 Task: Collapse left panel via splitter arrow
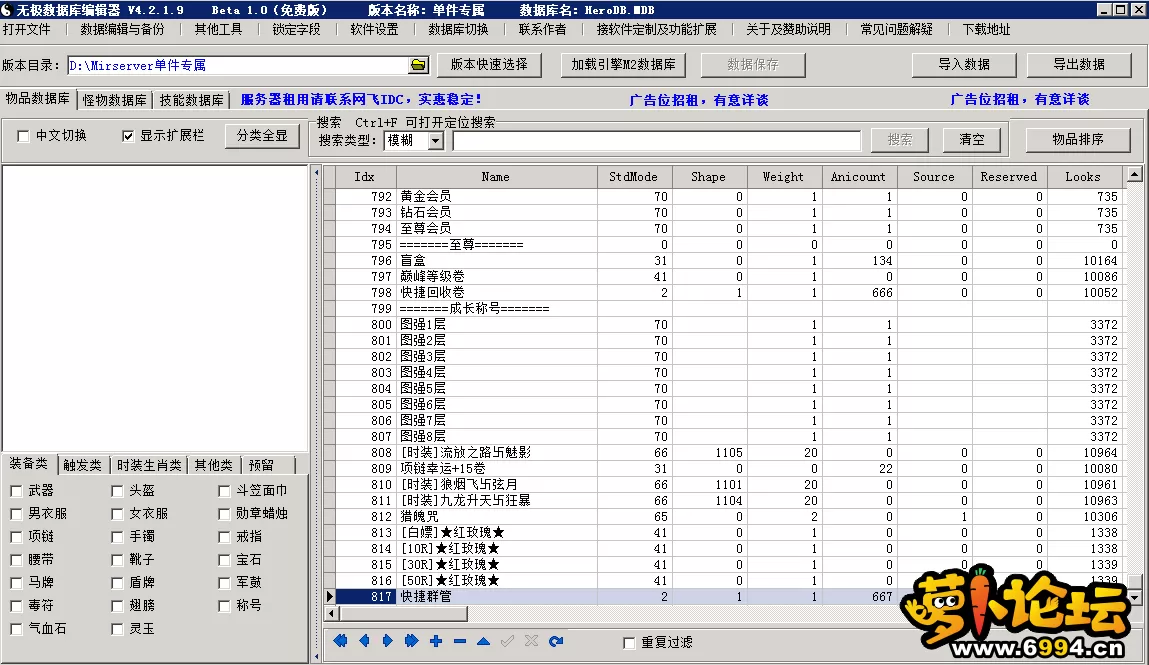[x=317, y=174]
